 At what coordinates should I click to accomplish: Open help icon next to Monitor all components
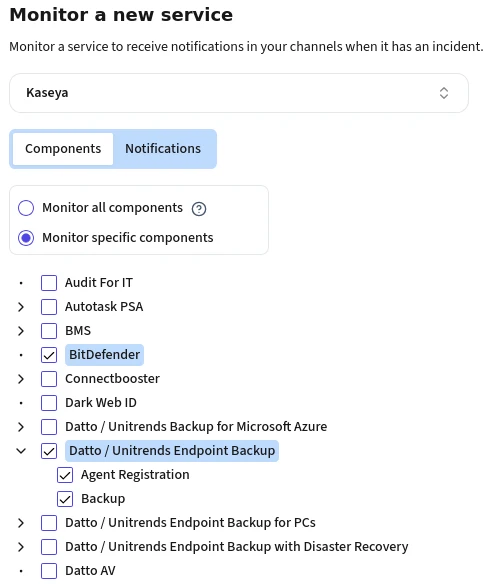[x=199, y=209]
